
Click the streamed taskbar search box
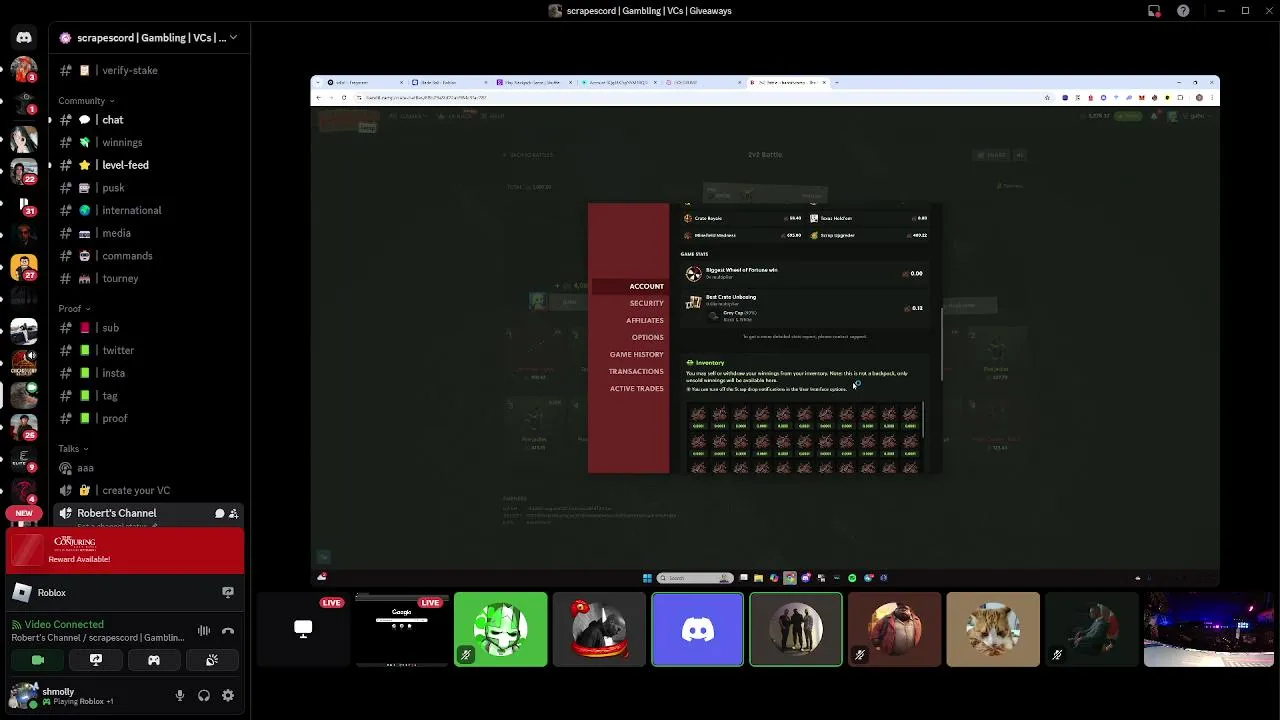point(695,578)
